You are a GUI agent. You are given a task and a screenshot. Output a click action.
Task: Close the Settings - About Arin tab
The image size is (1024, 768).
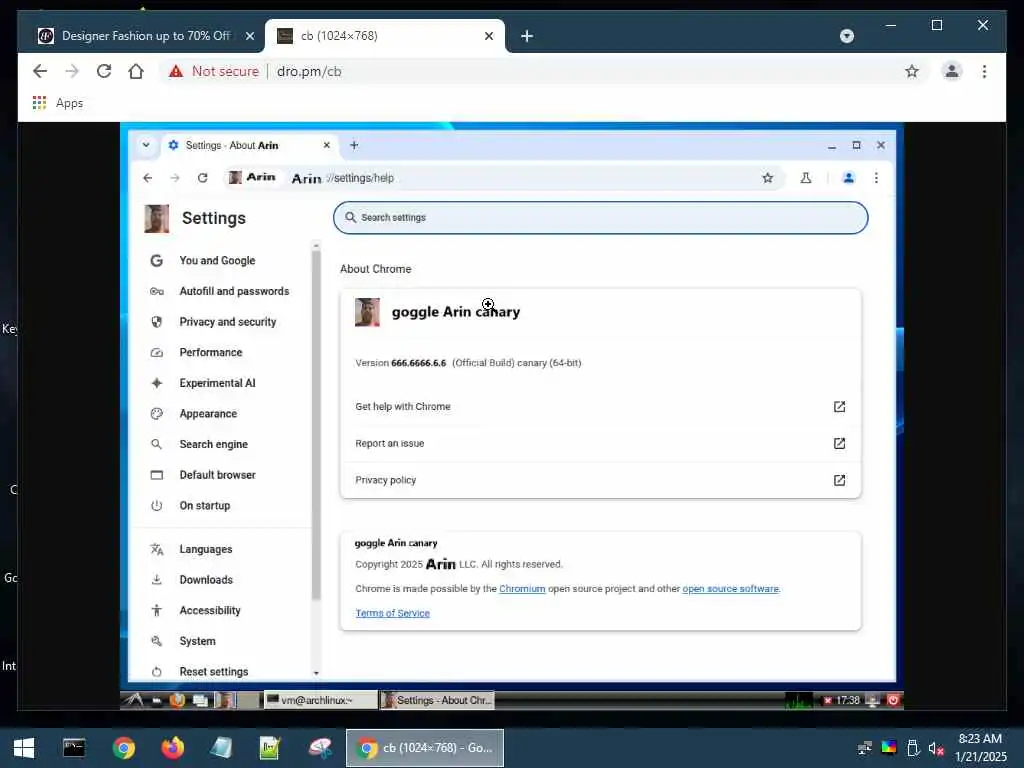pos(327,145)
